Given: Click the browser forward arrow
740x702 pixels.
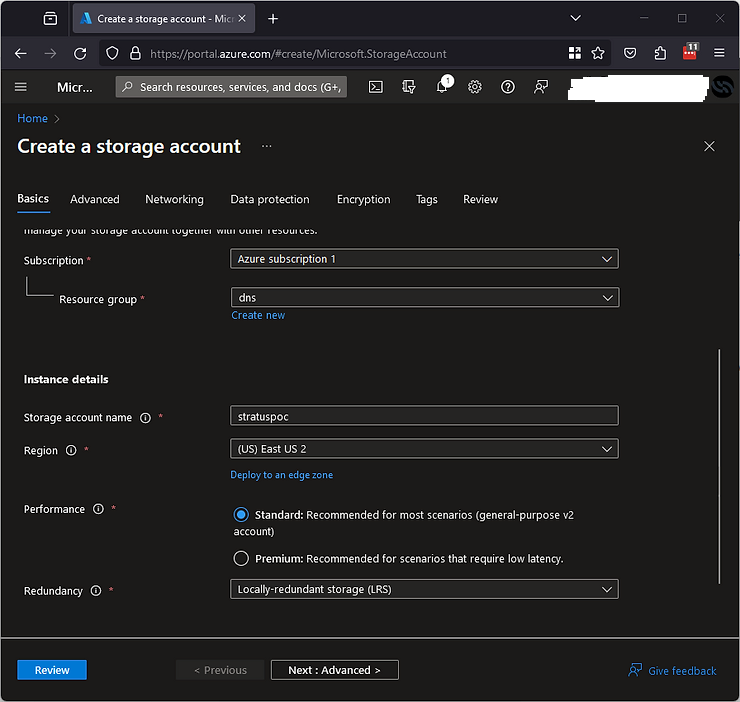Looking at the screenshot, I should pyautogui.click(x=50, y=54).
